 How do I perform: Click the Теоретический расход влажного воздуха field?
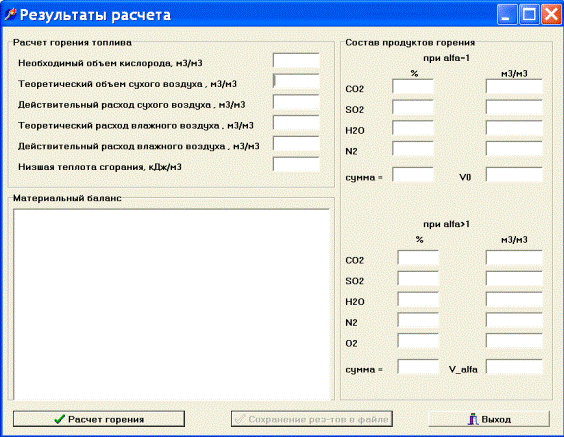[296, 123]
